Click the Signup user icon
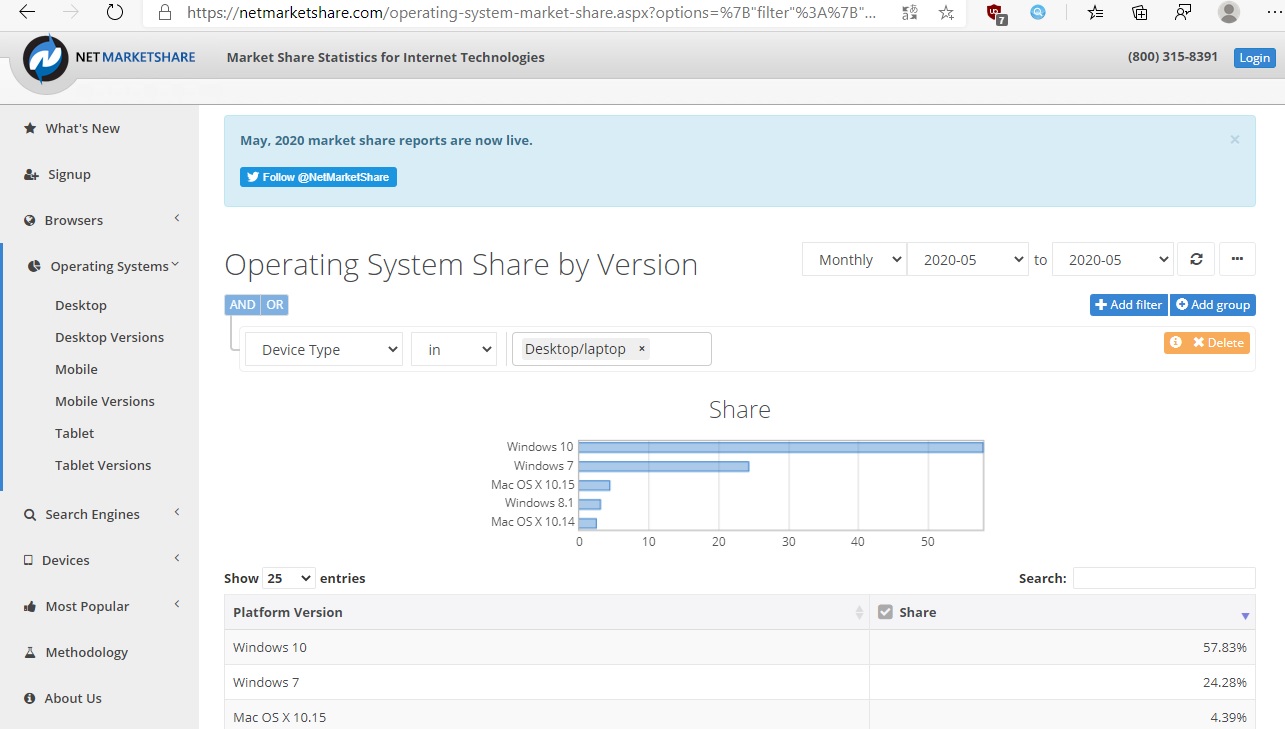Viewport: 1285px width, 729px height. [31, 174]
